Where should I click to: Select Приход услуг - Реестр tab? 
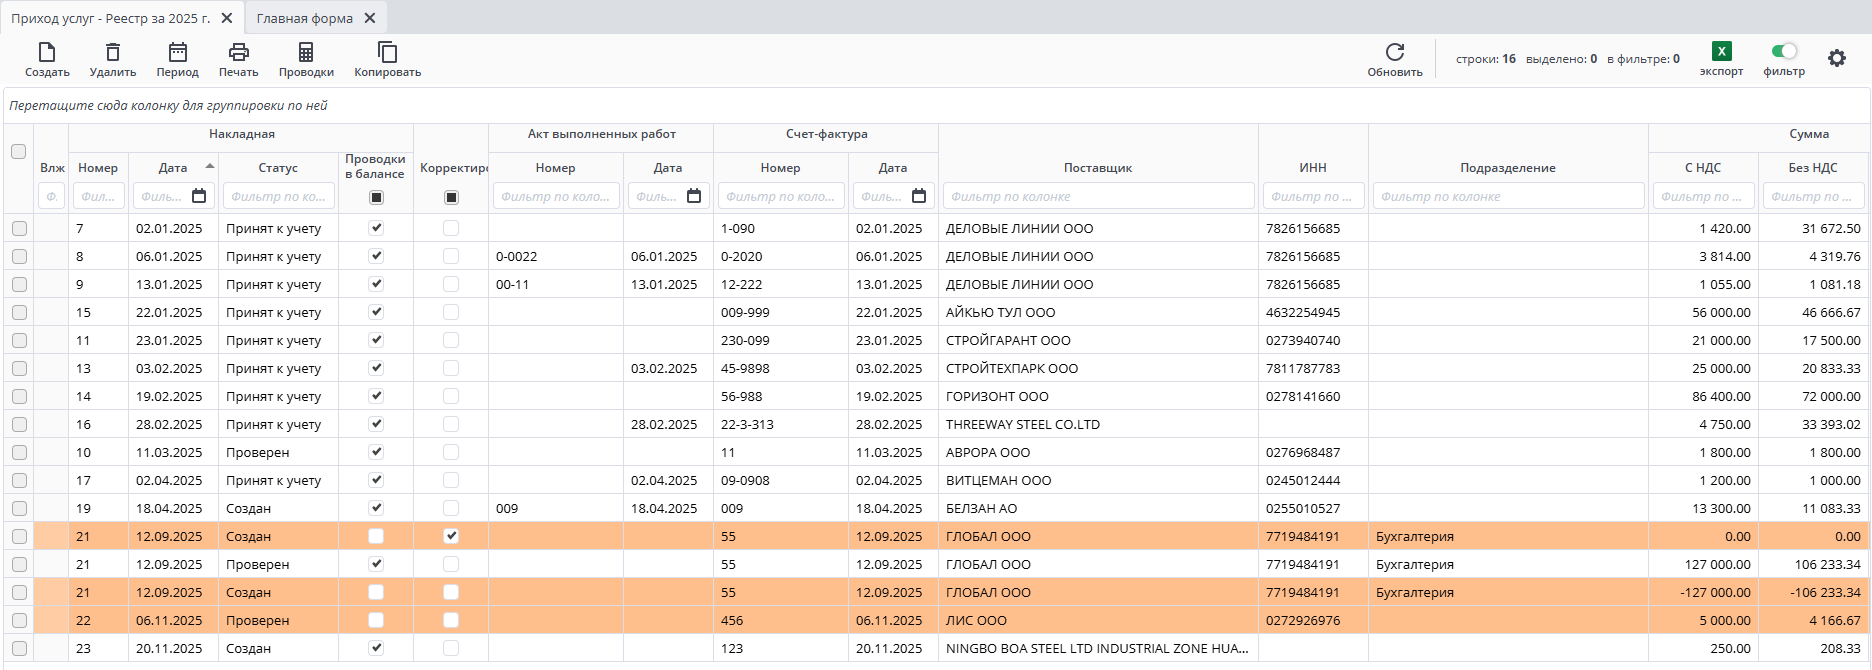point(110,18)
